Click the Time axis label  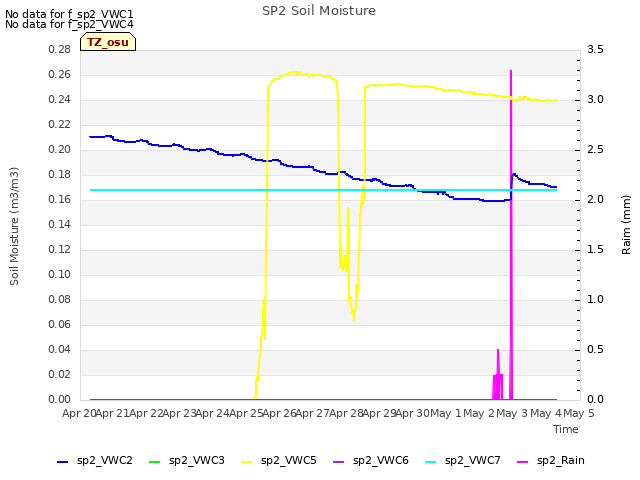[x=566, y=429]
